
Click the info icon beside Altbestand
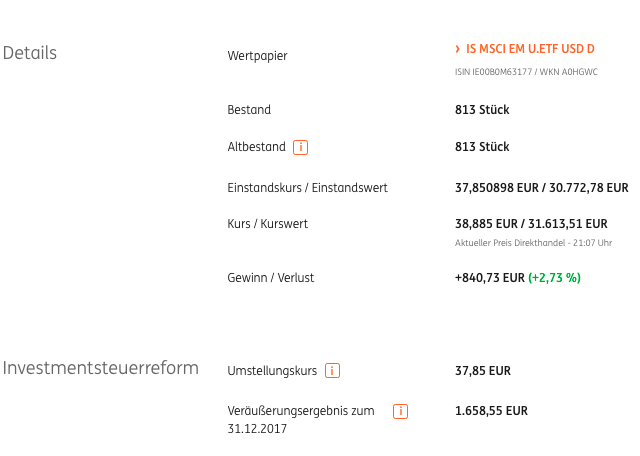coord(300,147)
